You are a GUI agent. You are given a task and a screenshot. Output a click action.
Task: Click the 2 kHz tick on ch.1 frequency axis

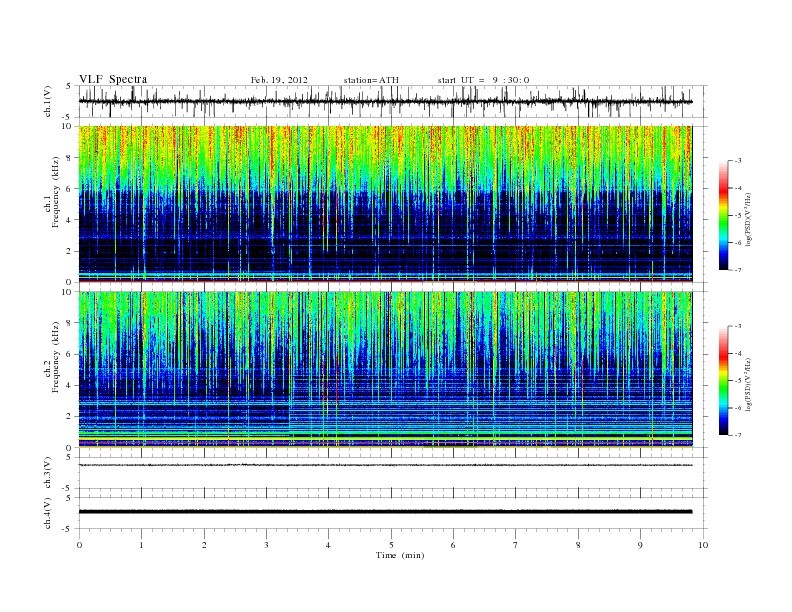click(x=70, y=251)
